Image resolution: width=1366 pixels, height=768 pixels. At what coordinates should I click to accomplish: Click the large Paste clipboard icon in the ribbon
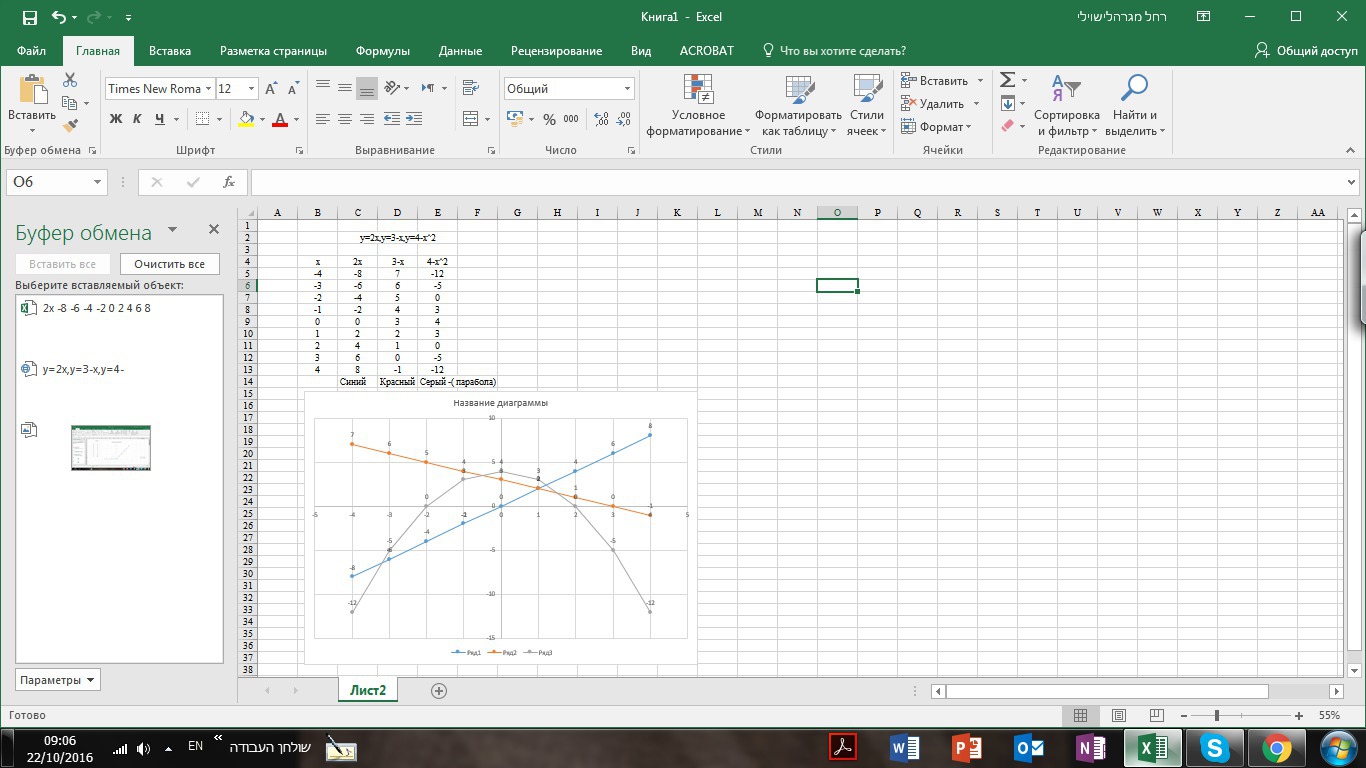click(x=32, y=90)
